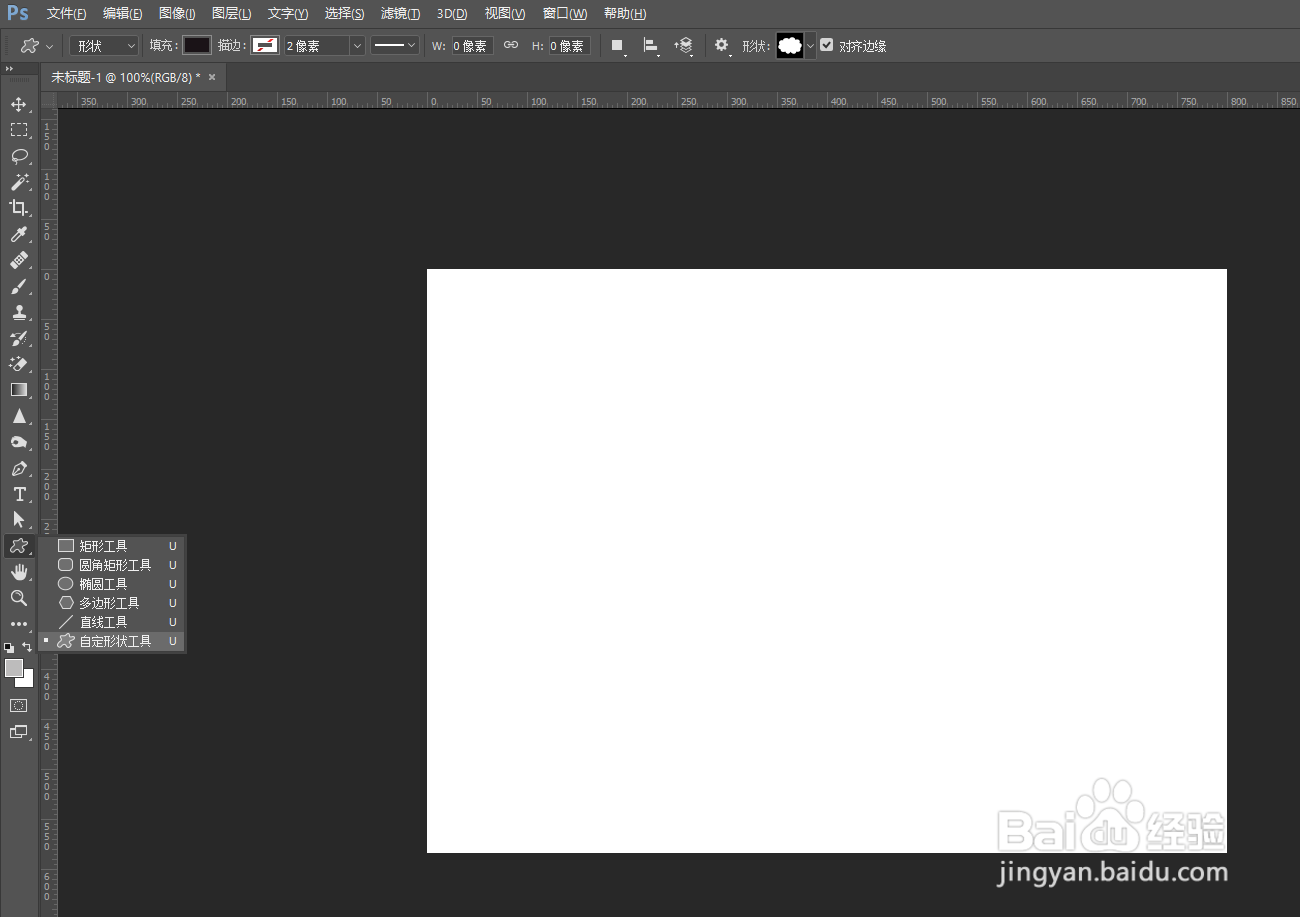Open the stroke line type dropdown
The image size is (1300, 917).
[x=395, y=46]
